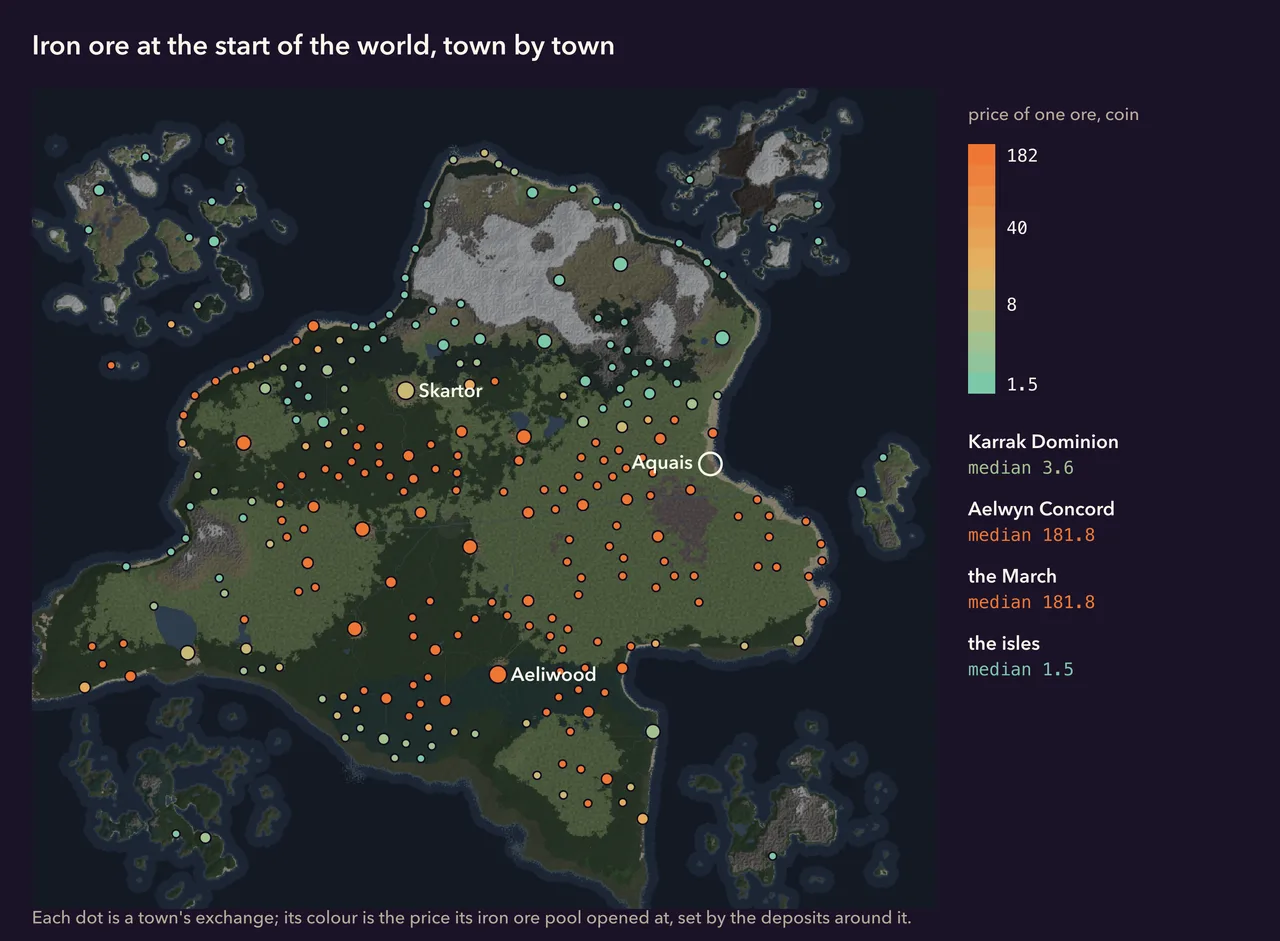Click the Aquais map label

point(662,463)
